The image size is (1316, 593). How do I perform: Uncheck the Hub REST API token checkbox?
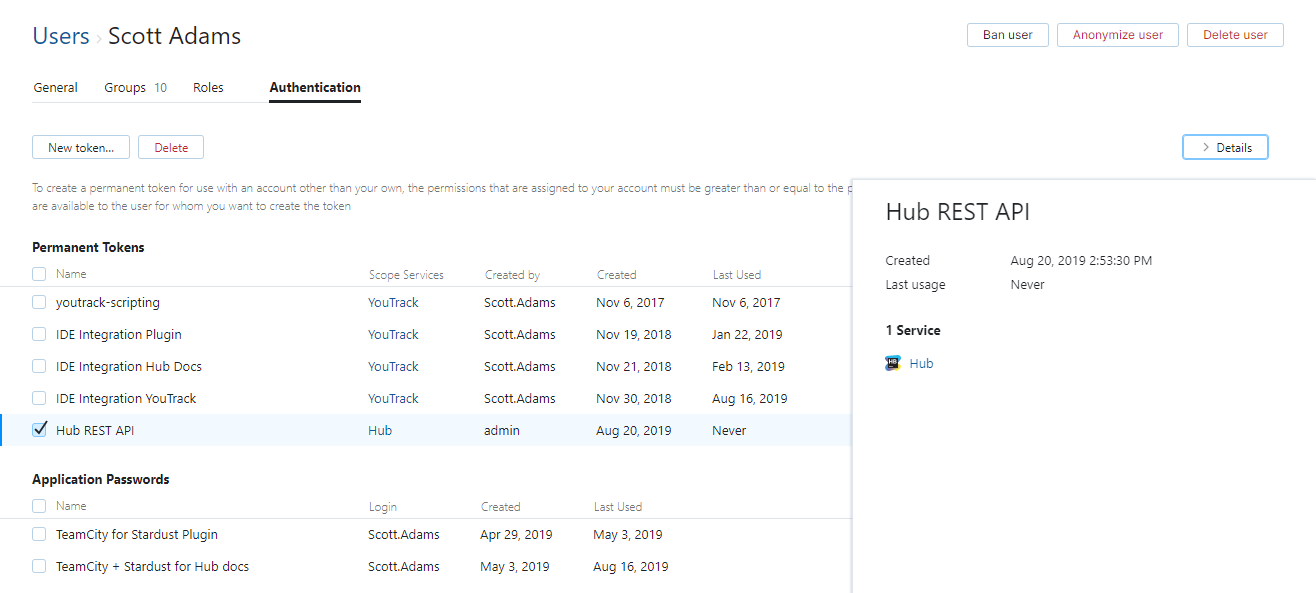click(x=39, y=430)
